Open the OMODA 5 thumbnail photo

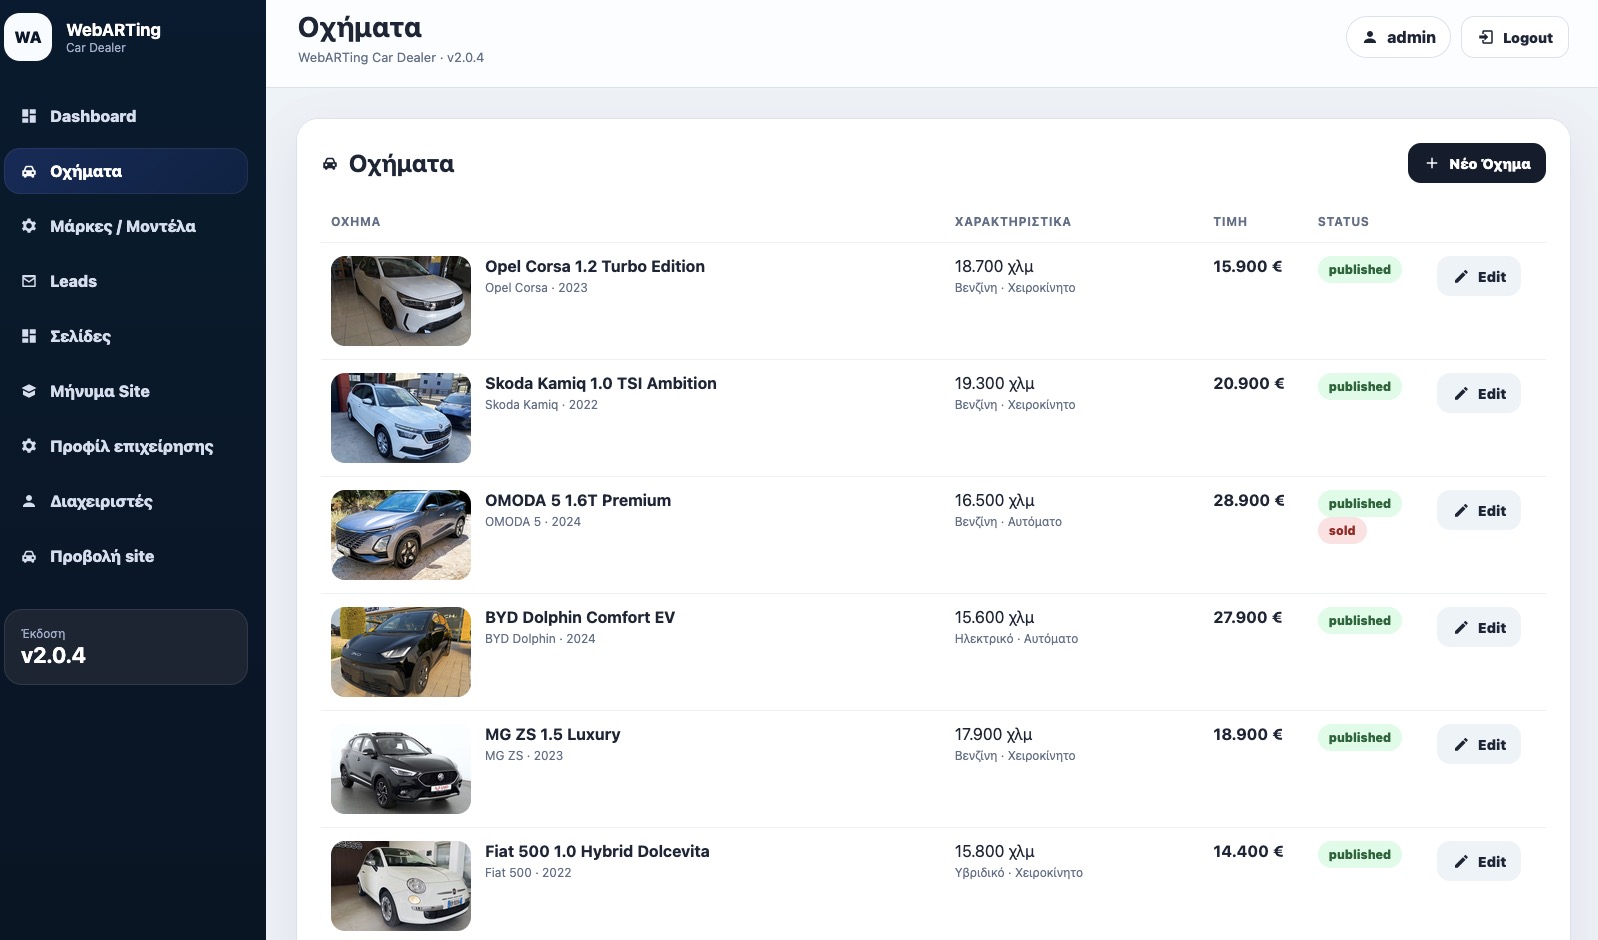coord(401,535)
